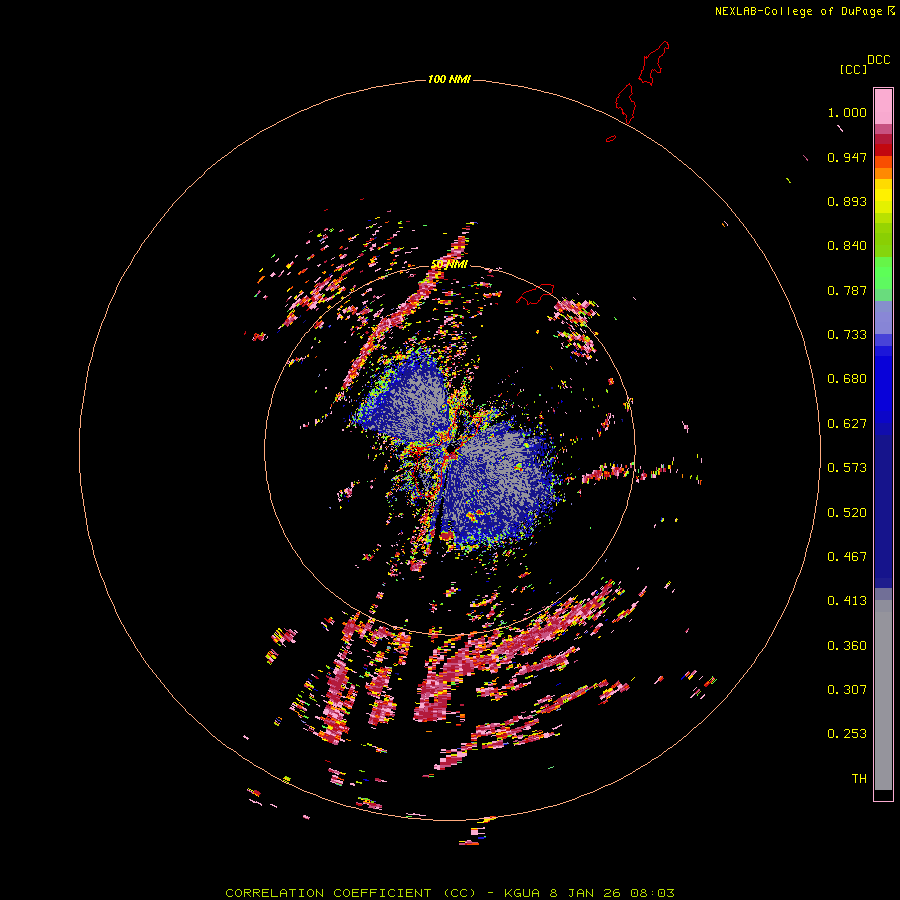Click the 0.467 legend value
Image resolution: width=900 pixels, height=900 pixels.
(x=847, y=557)
